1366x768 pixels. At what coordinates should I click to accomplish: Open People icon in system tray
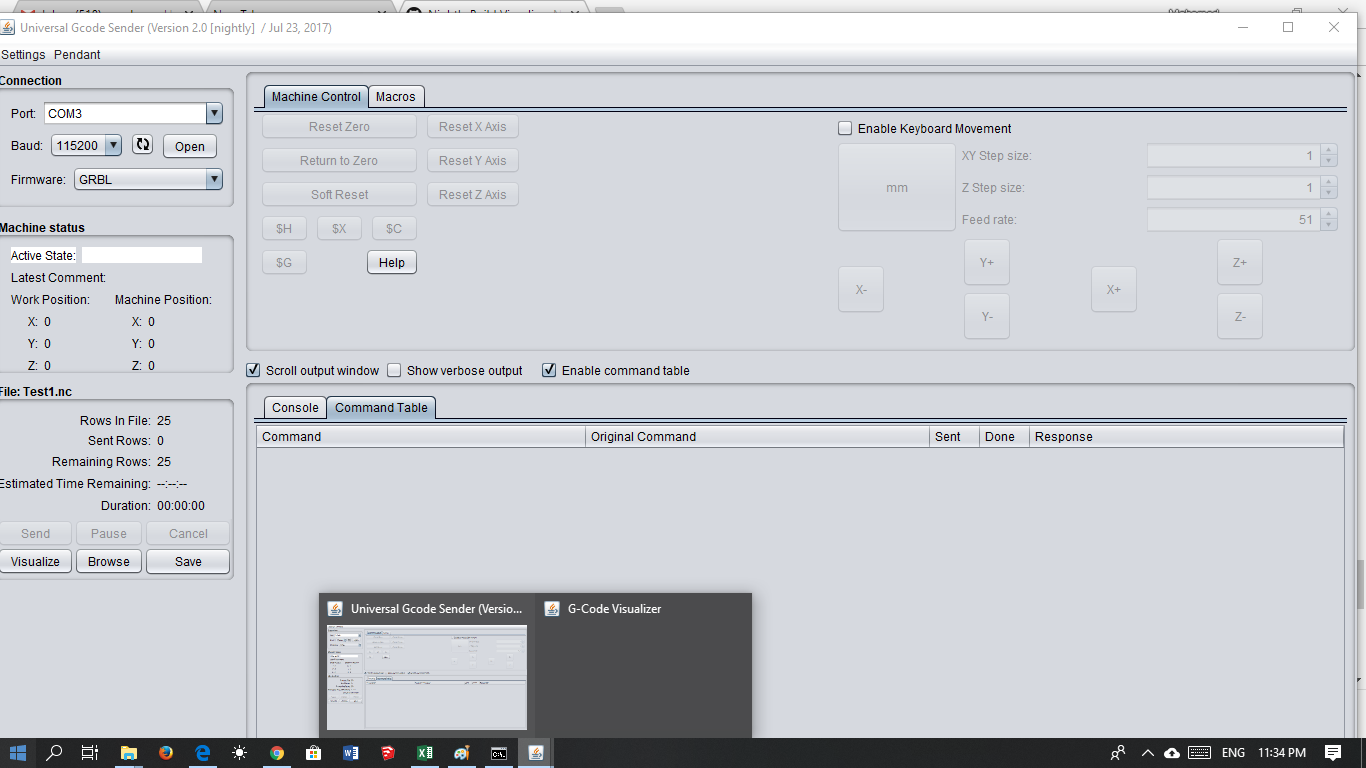point(1118,753)
